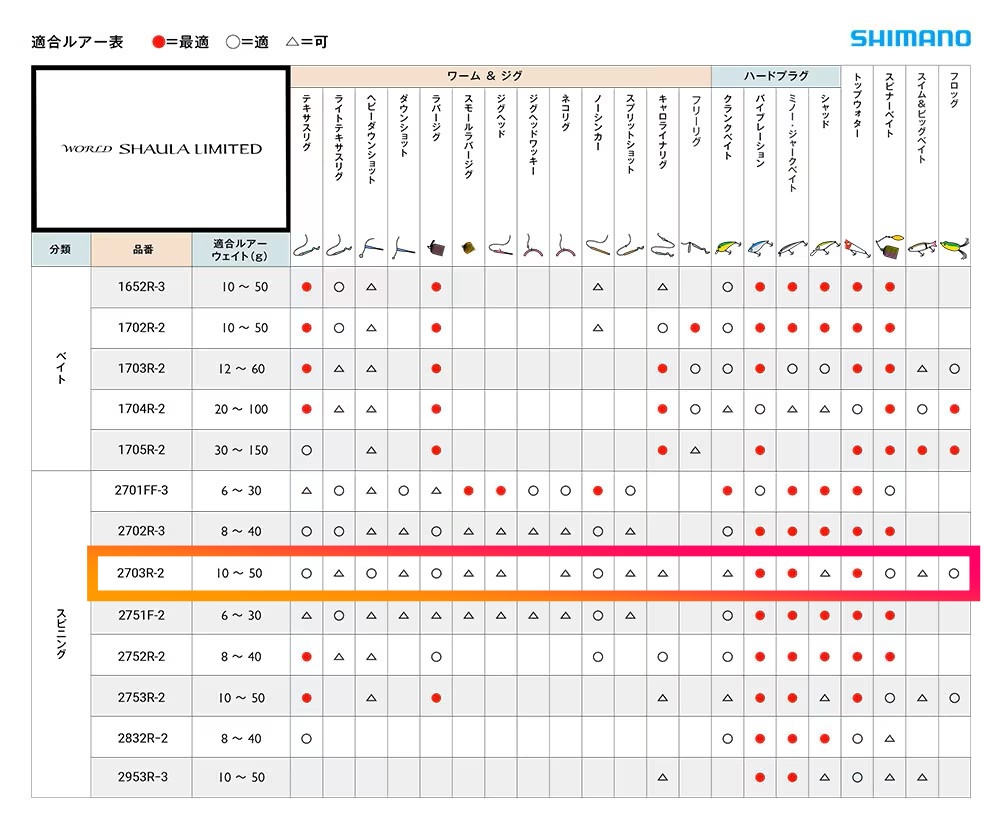Image resolution: width=1000 pixels, height=828 pixels.
Task: Select the crankbait lure illustration
Action: [x=727, y=247]
